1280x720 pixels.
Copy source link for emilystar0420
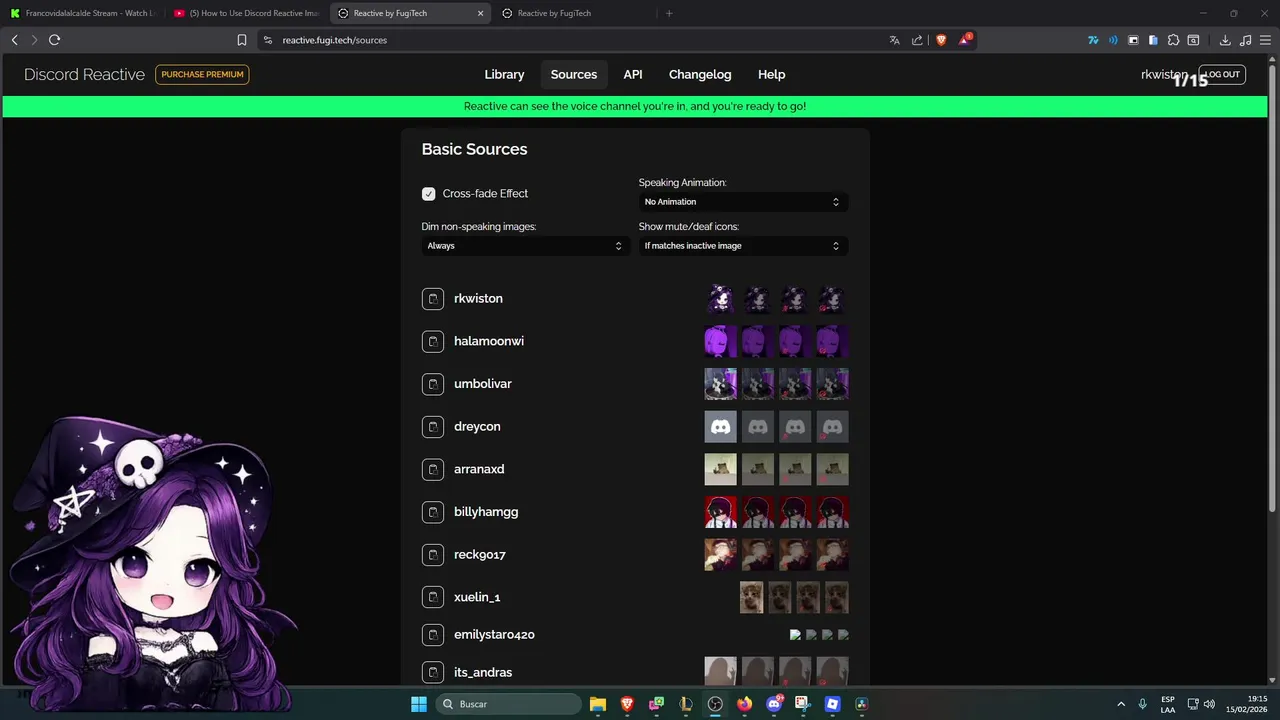(432, 635)
